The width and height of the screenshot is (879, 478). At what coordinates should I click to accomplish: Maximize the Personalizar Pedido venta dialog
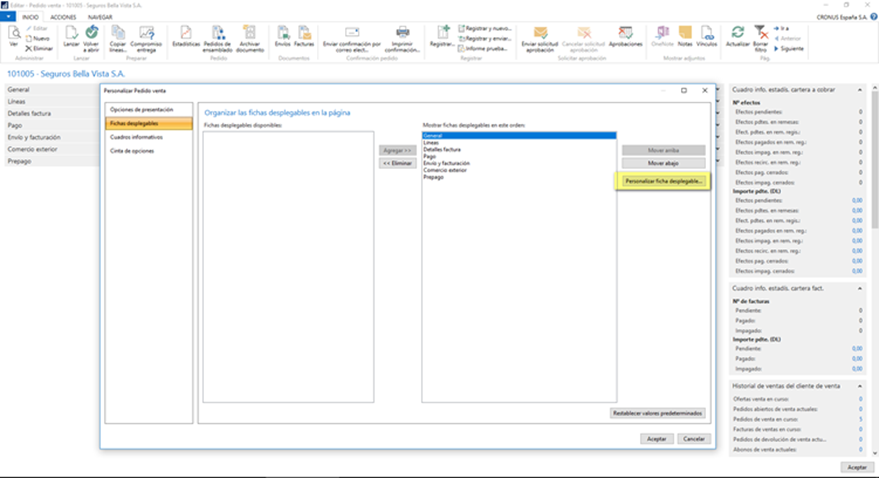(x=684, y=91)
